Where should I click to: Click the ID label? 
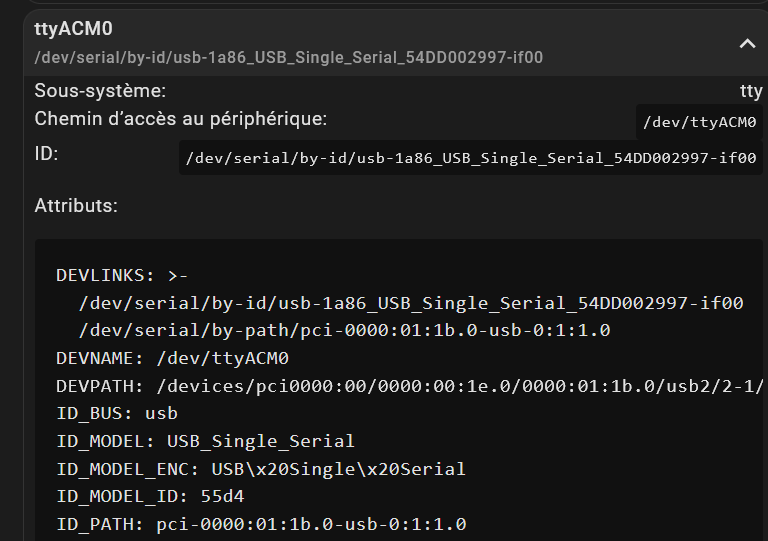point(46,153)
